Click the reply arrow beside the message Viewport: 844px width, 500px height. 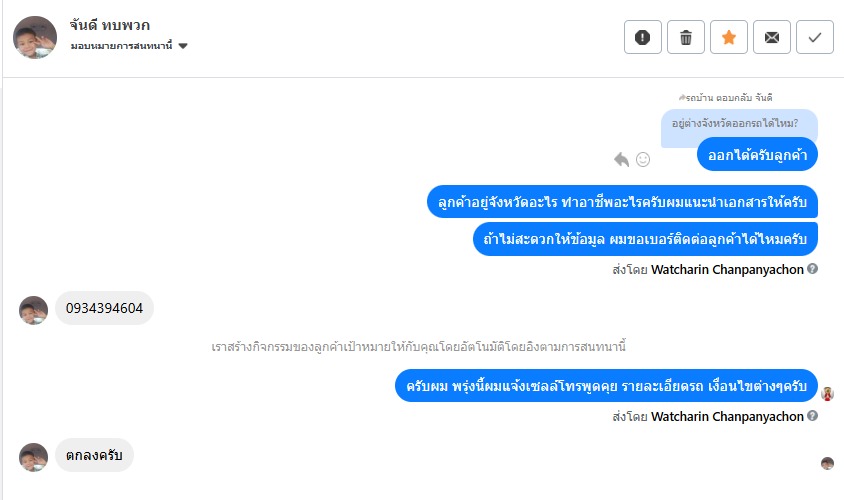(x=621, y=159)
